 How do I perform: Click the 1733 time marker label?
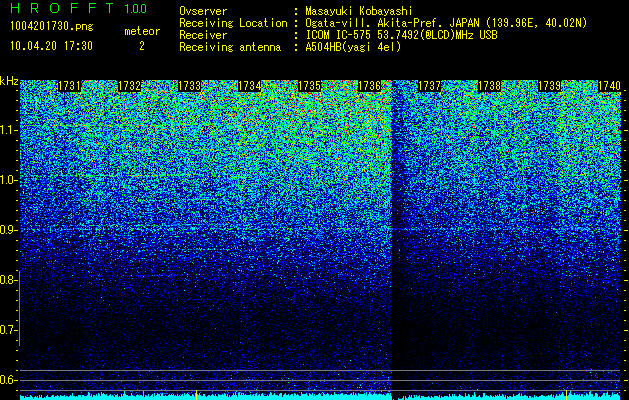pos(189,86)
